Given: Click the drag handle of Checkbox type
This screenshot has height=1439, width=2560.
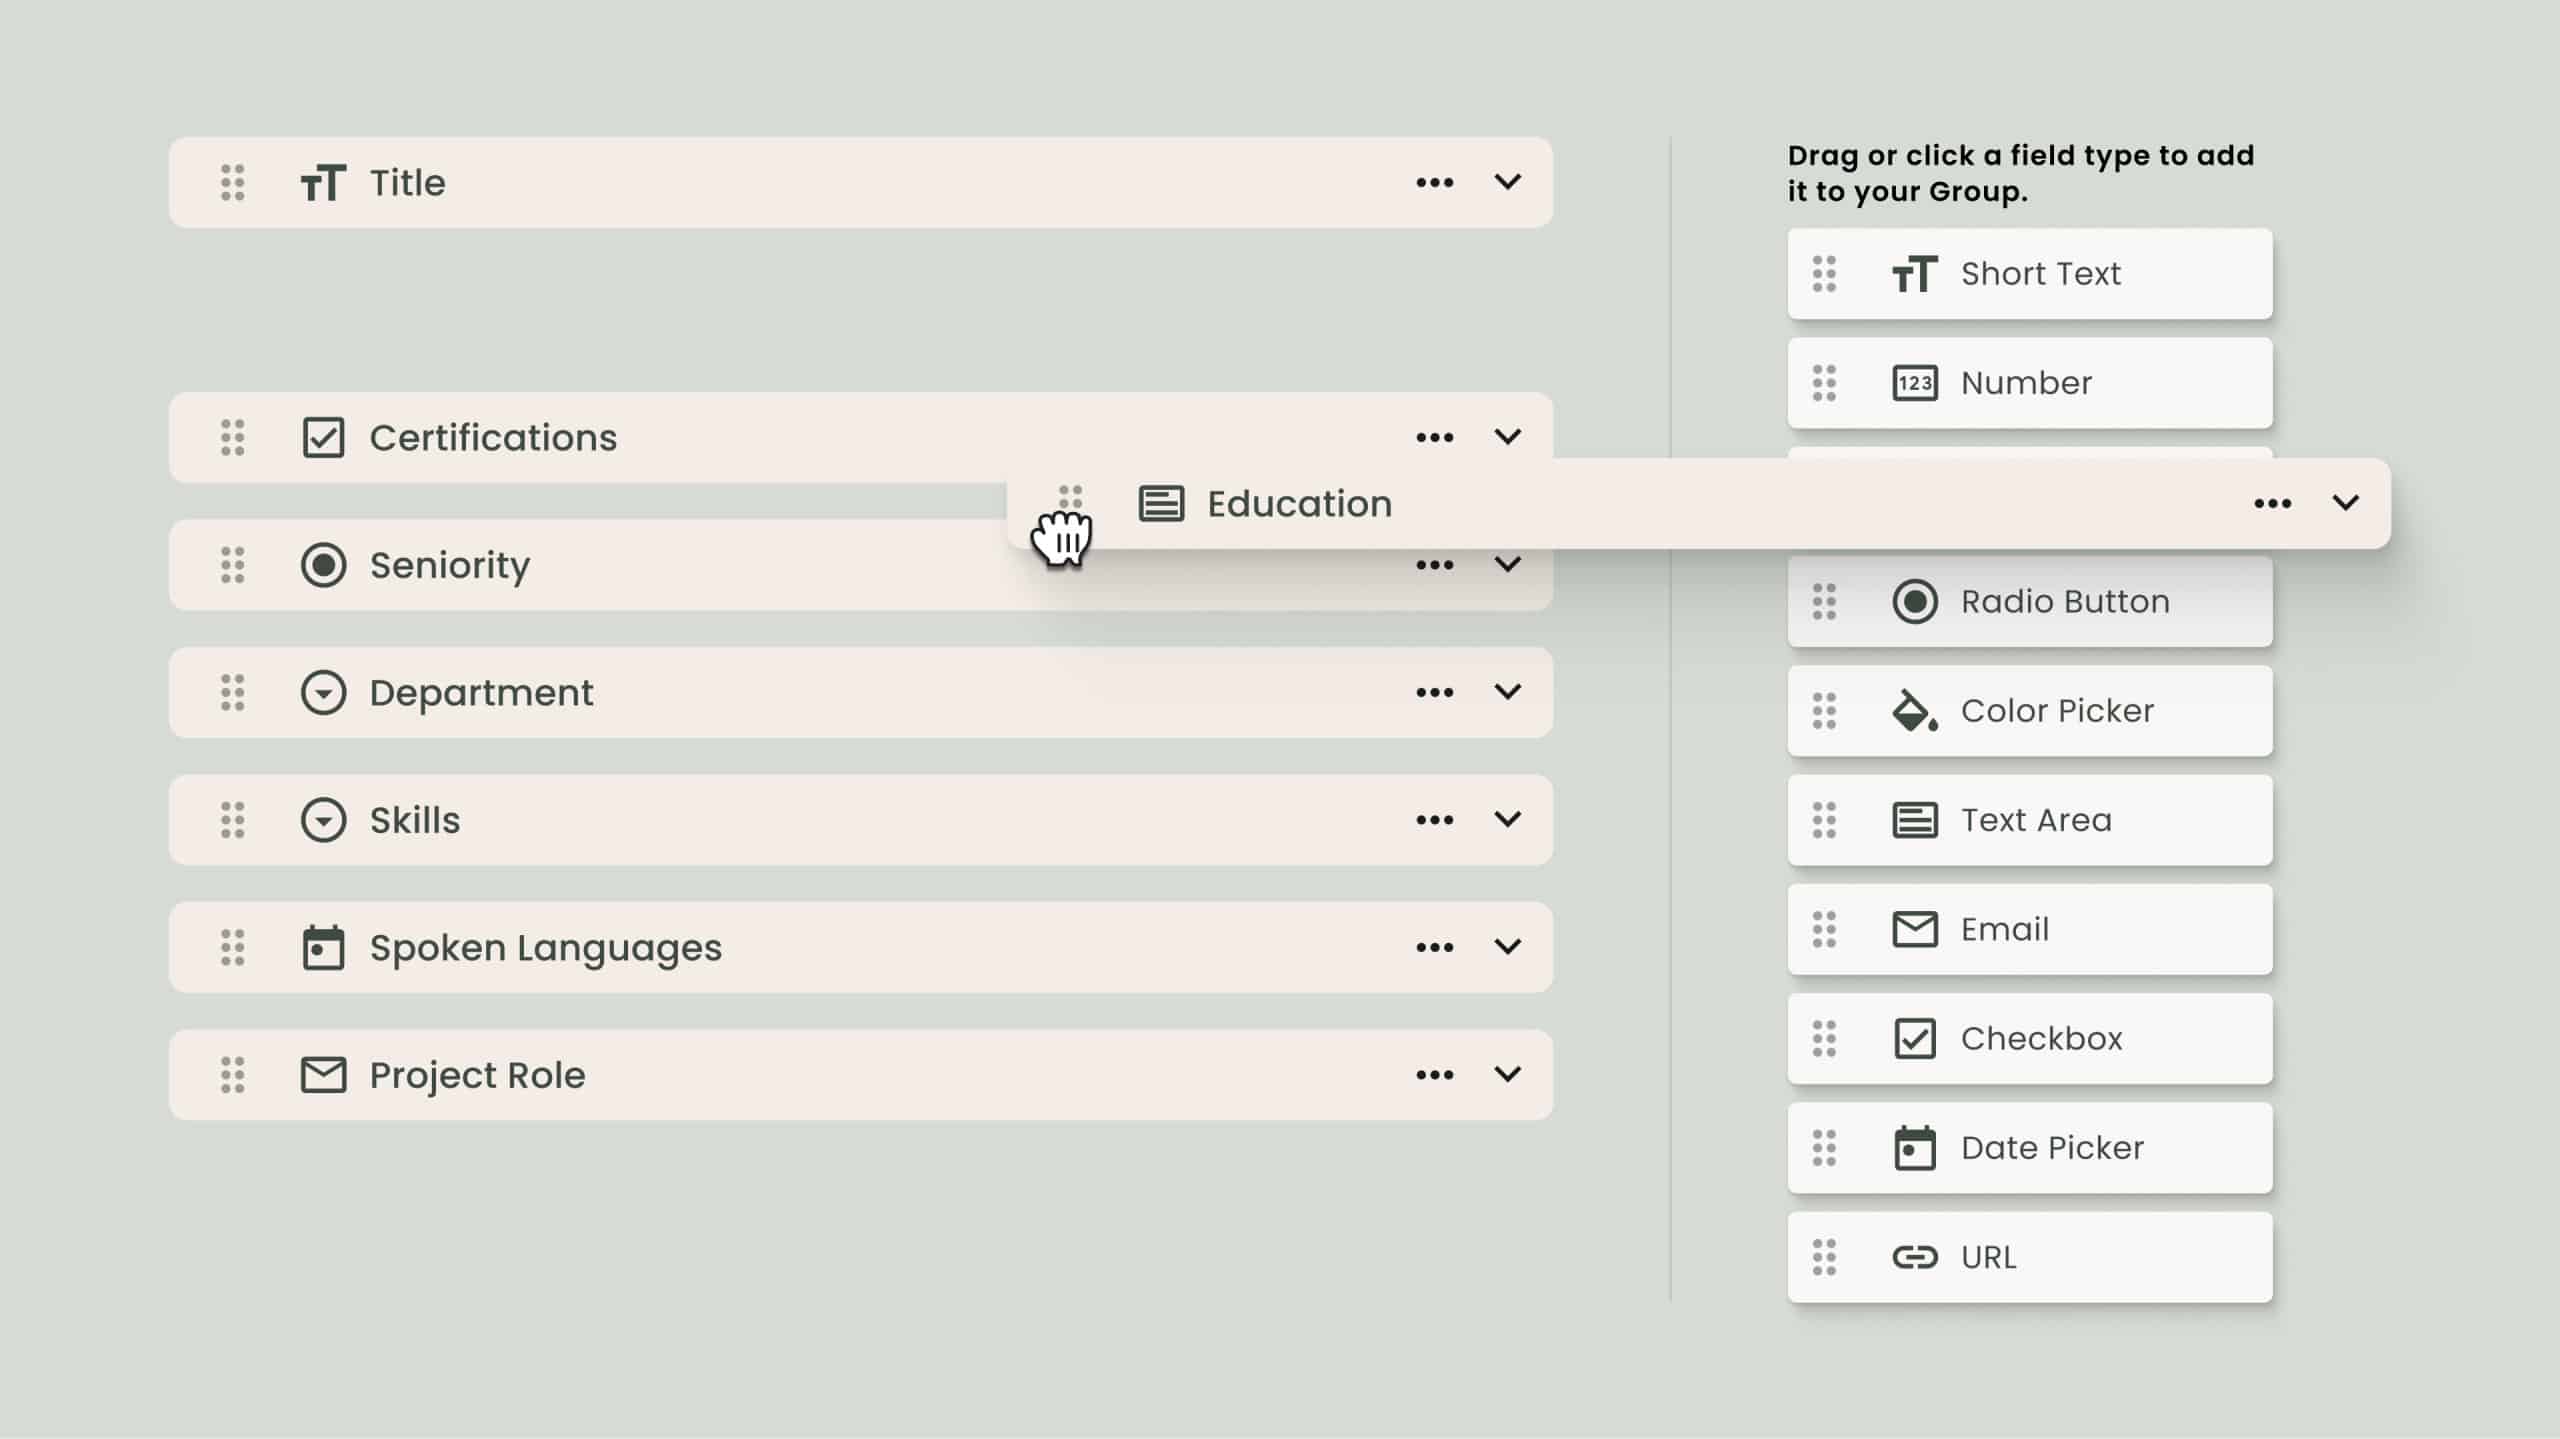Looking at the screenshot, I should (1824, 1038).
